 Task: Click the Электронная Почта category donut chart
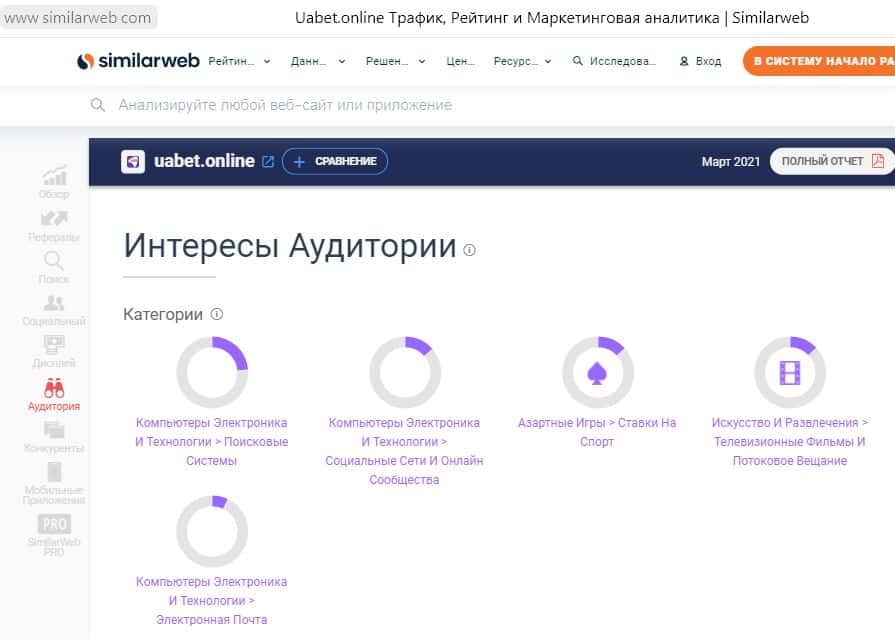coord(212,531)
